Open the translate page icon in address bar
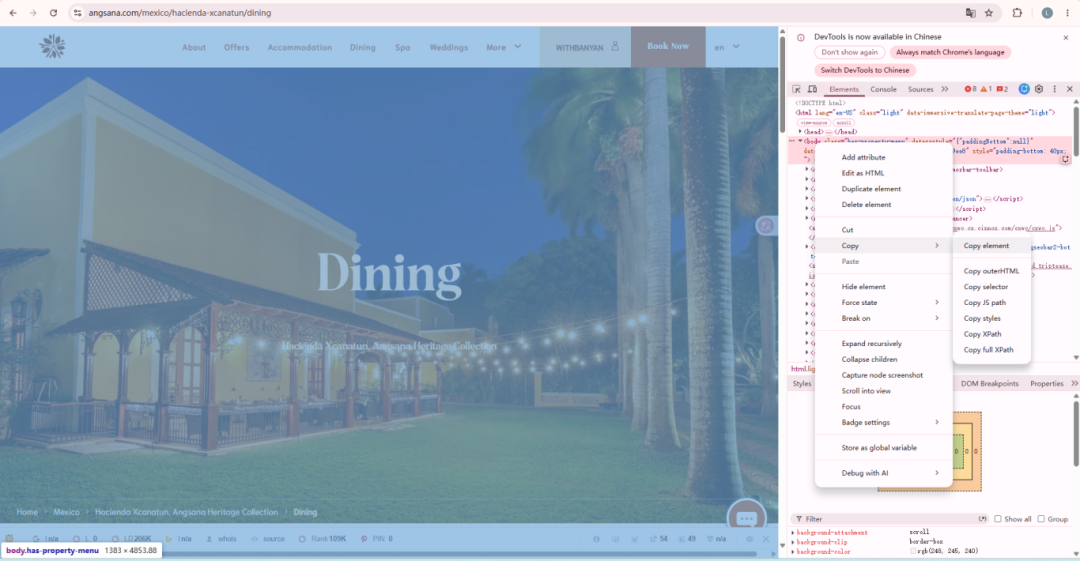The height and width of the screenshot is (561, 1080). pos(970,12)
